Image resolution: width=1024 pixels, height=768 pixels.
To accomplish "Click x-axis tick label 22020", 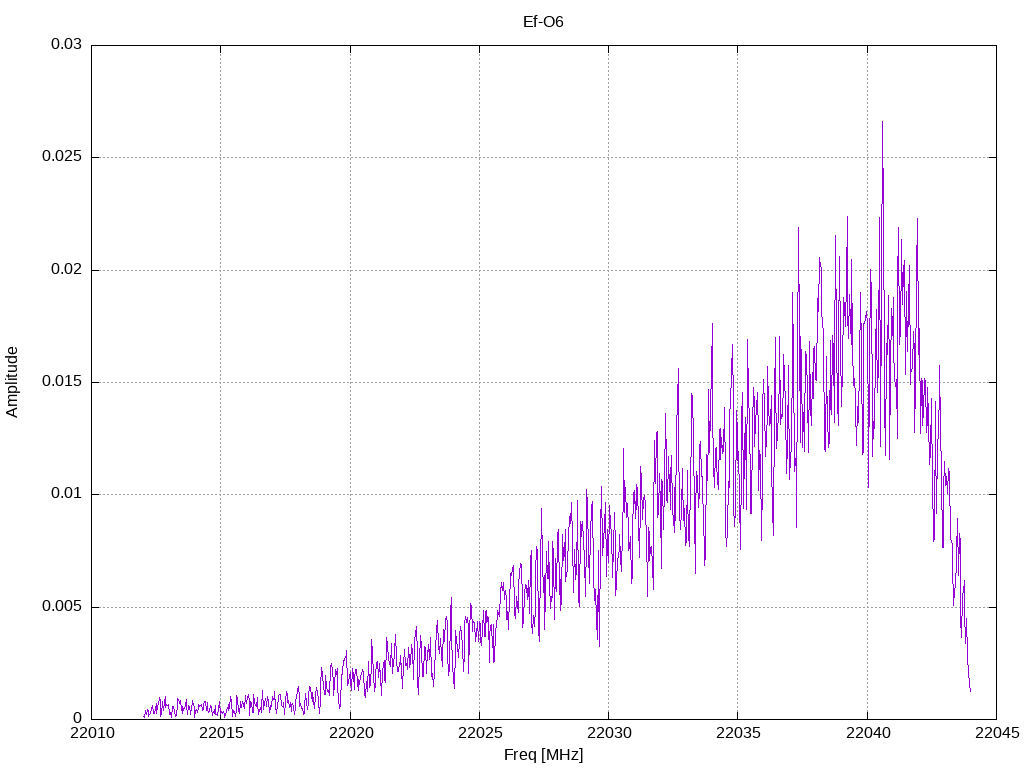I will pyautogui.click(x=351, y=733).
